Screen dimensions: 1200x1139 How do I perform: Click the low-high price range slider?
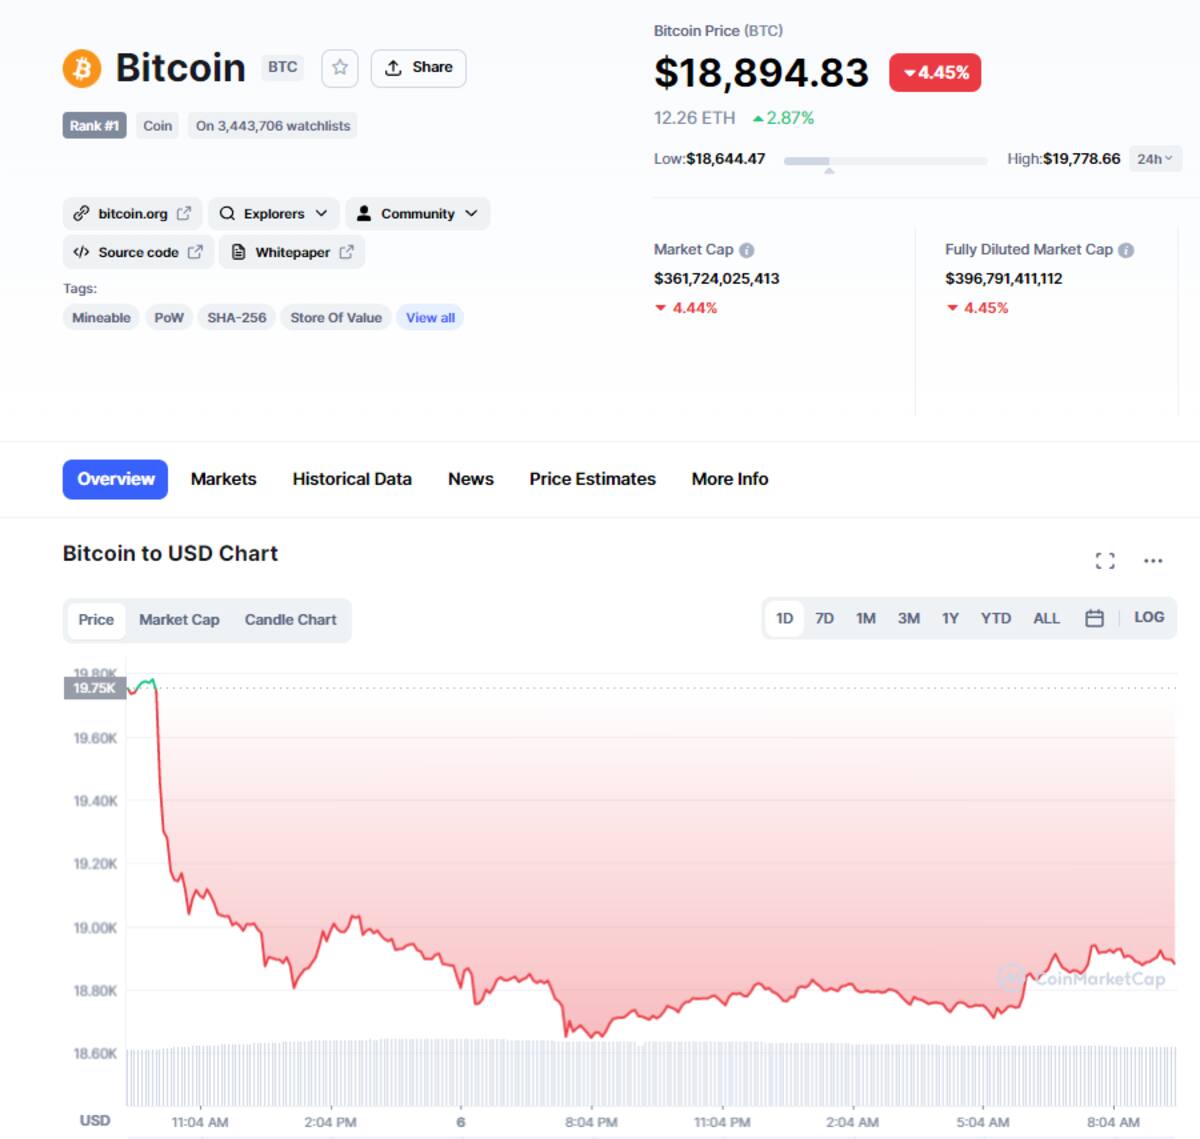pos(886,161)
